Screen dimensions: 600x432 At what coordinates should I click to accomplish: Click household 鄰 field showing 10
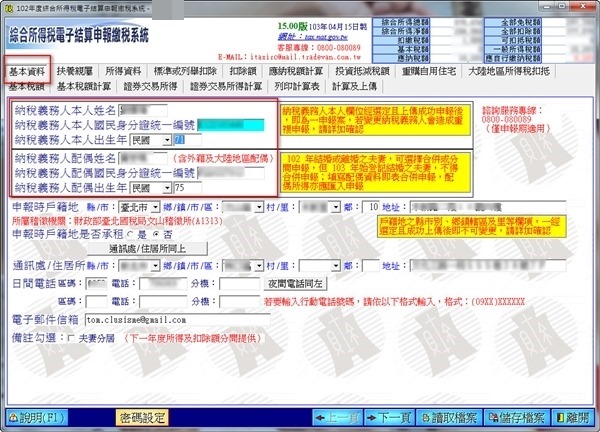370,207
